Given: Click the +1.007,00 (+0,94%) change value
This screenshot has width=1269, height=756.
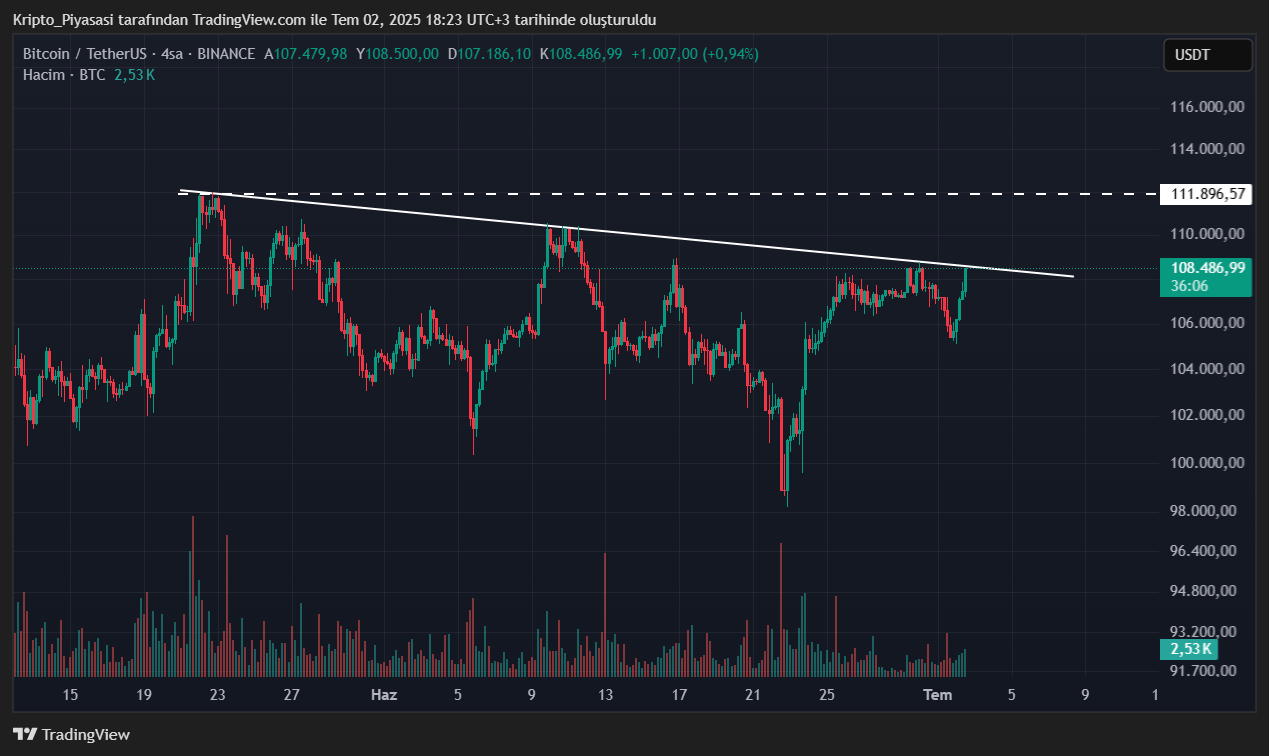Looking at the screenshot, I should tap(695, 54).
